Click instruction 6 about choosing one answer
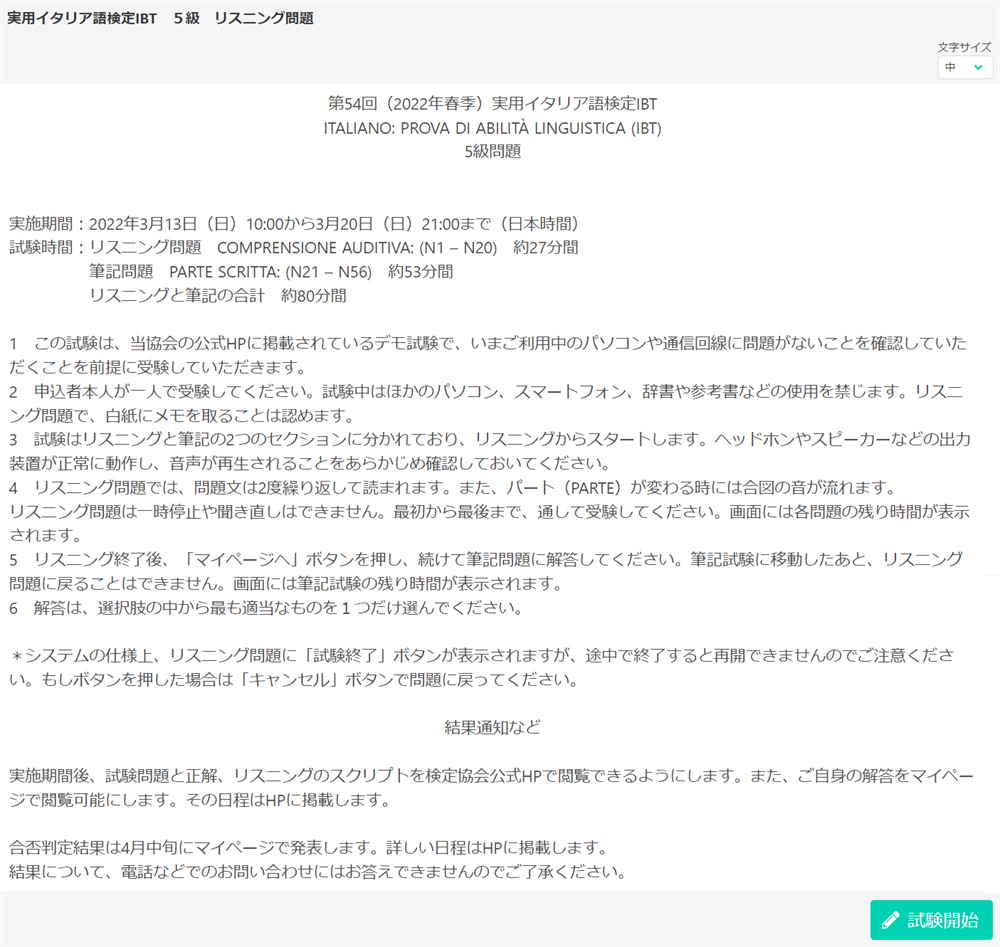Viewport: 1000px width, 947px height. point(267,608)
